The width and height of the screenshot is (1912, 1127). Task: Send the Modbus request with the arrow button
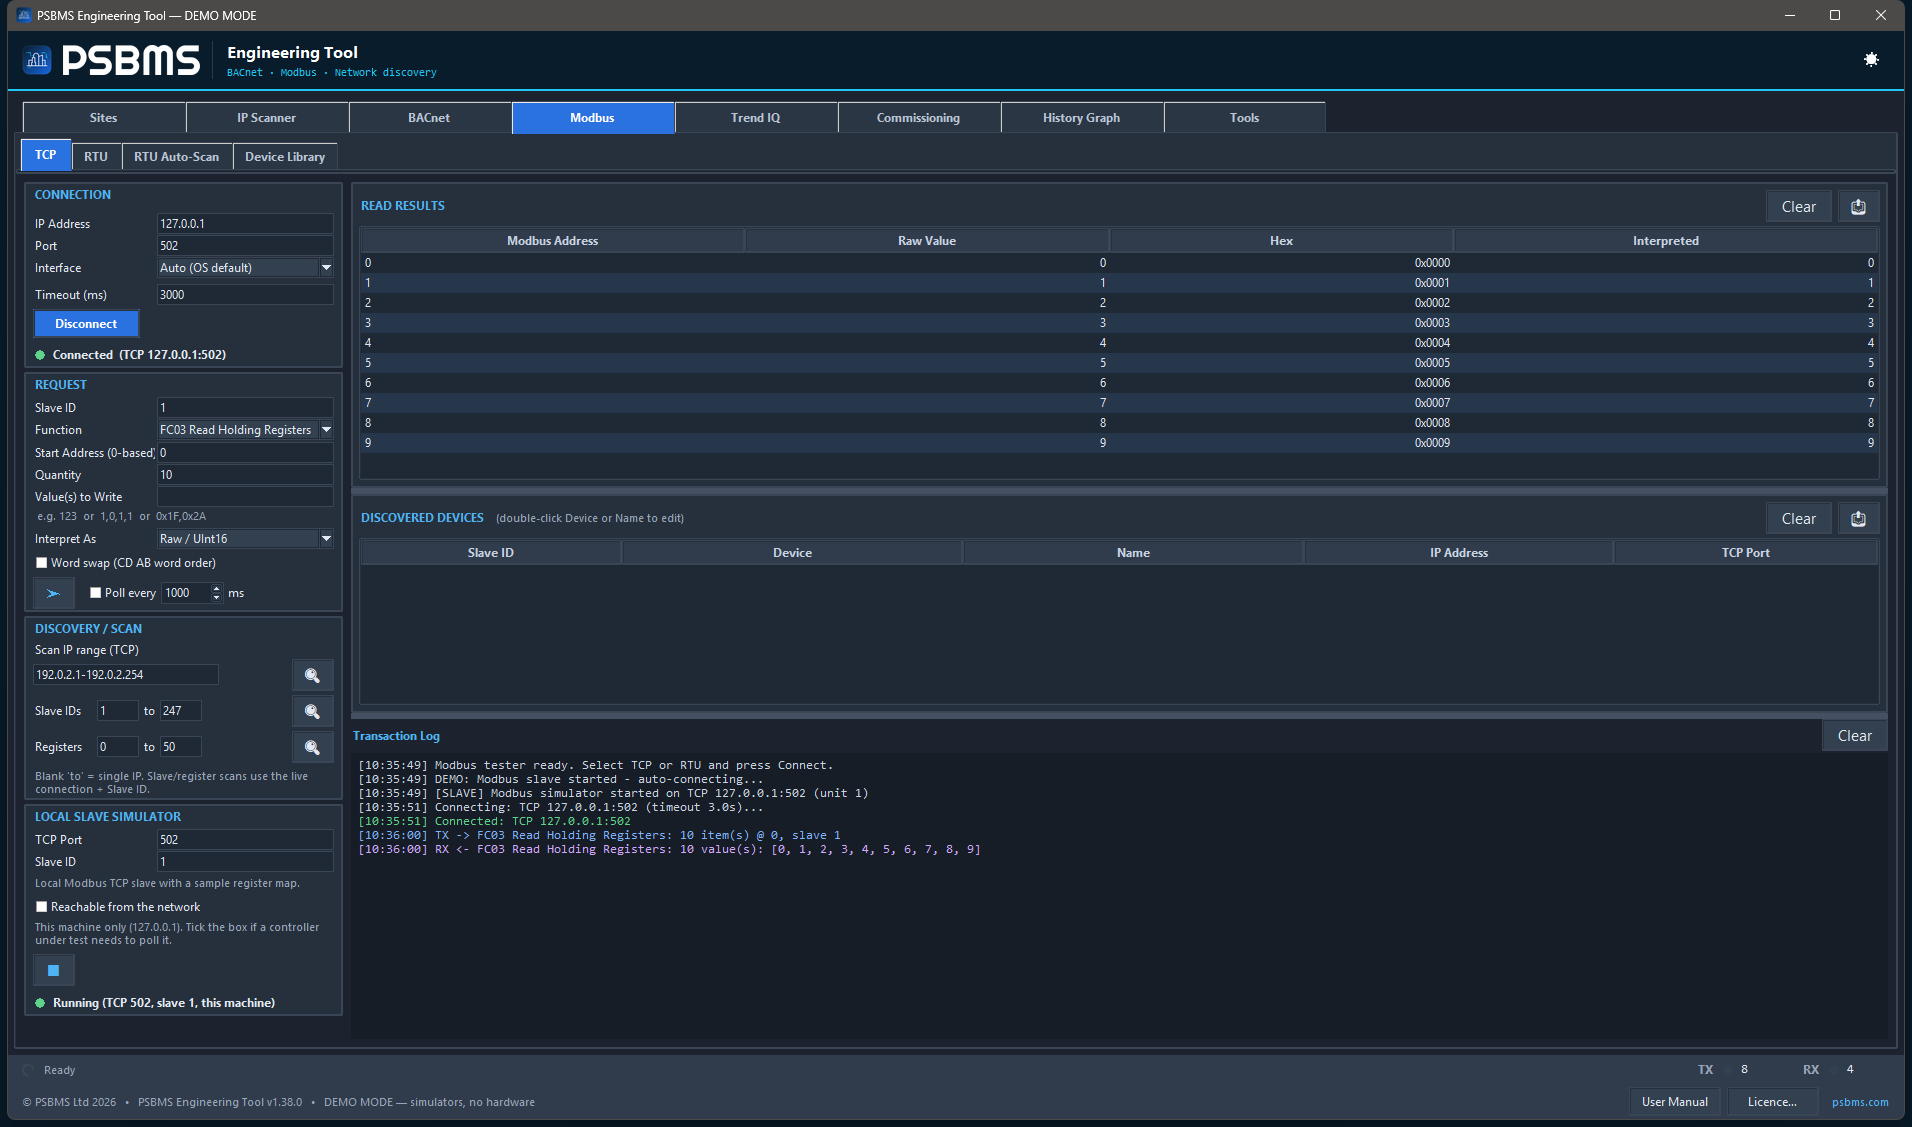click(53, 593)
